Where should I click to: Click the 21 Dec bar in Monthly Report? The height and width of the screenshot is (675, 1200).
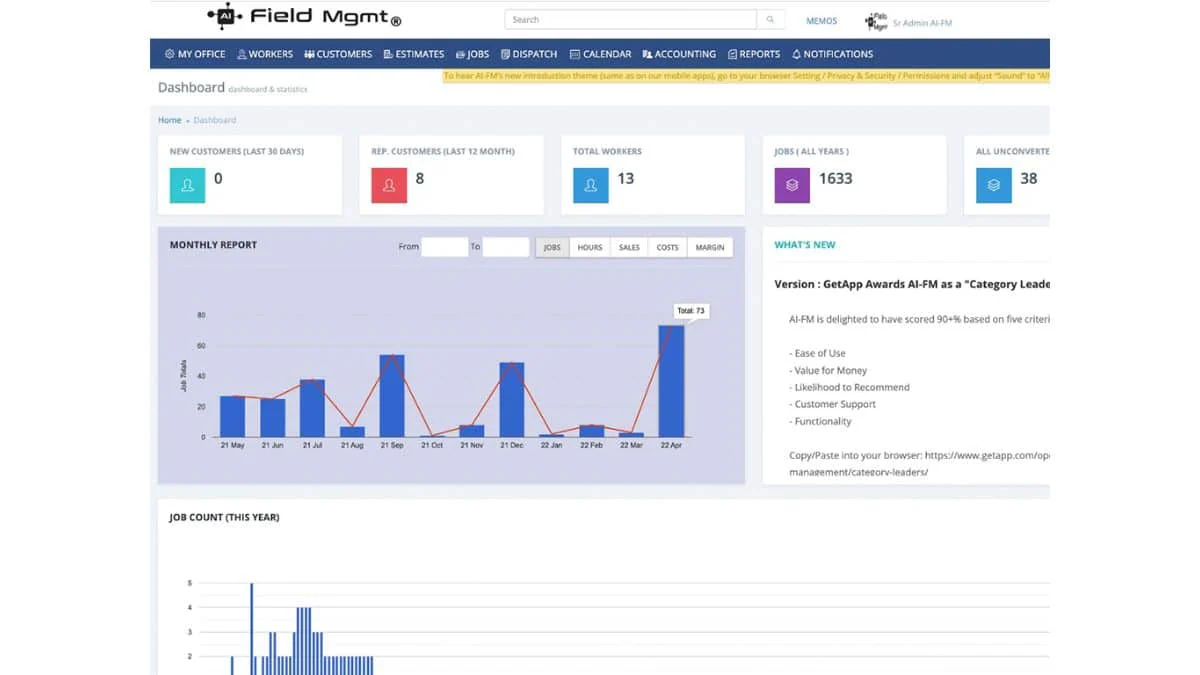512,400
